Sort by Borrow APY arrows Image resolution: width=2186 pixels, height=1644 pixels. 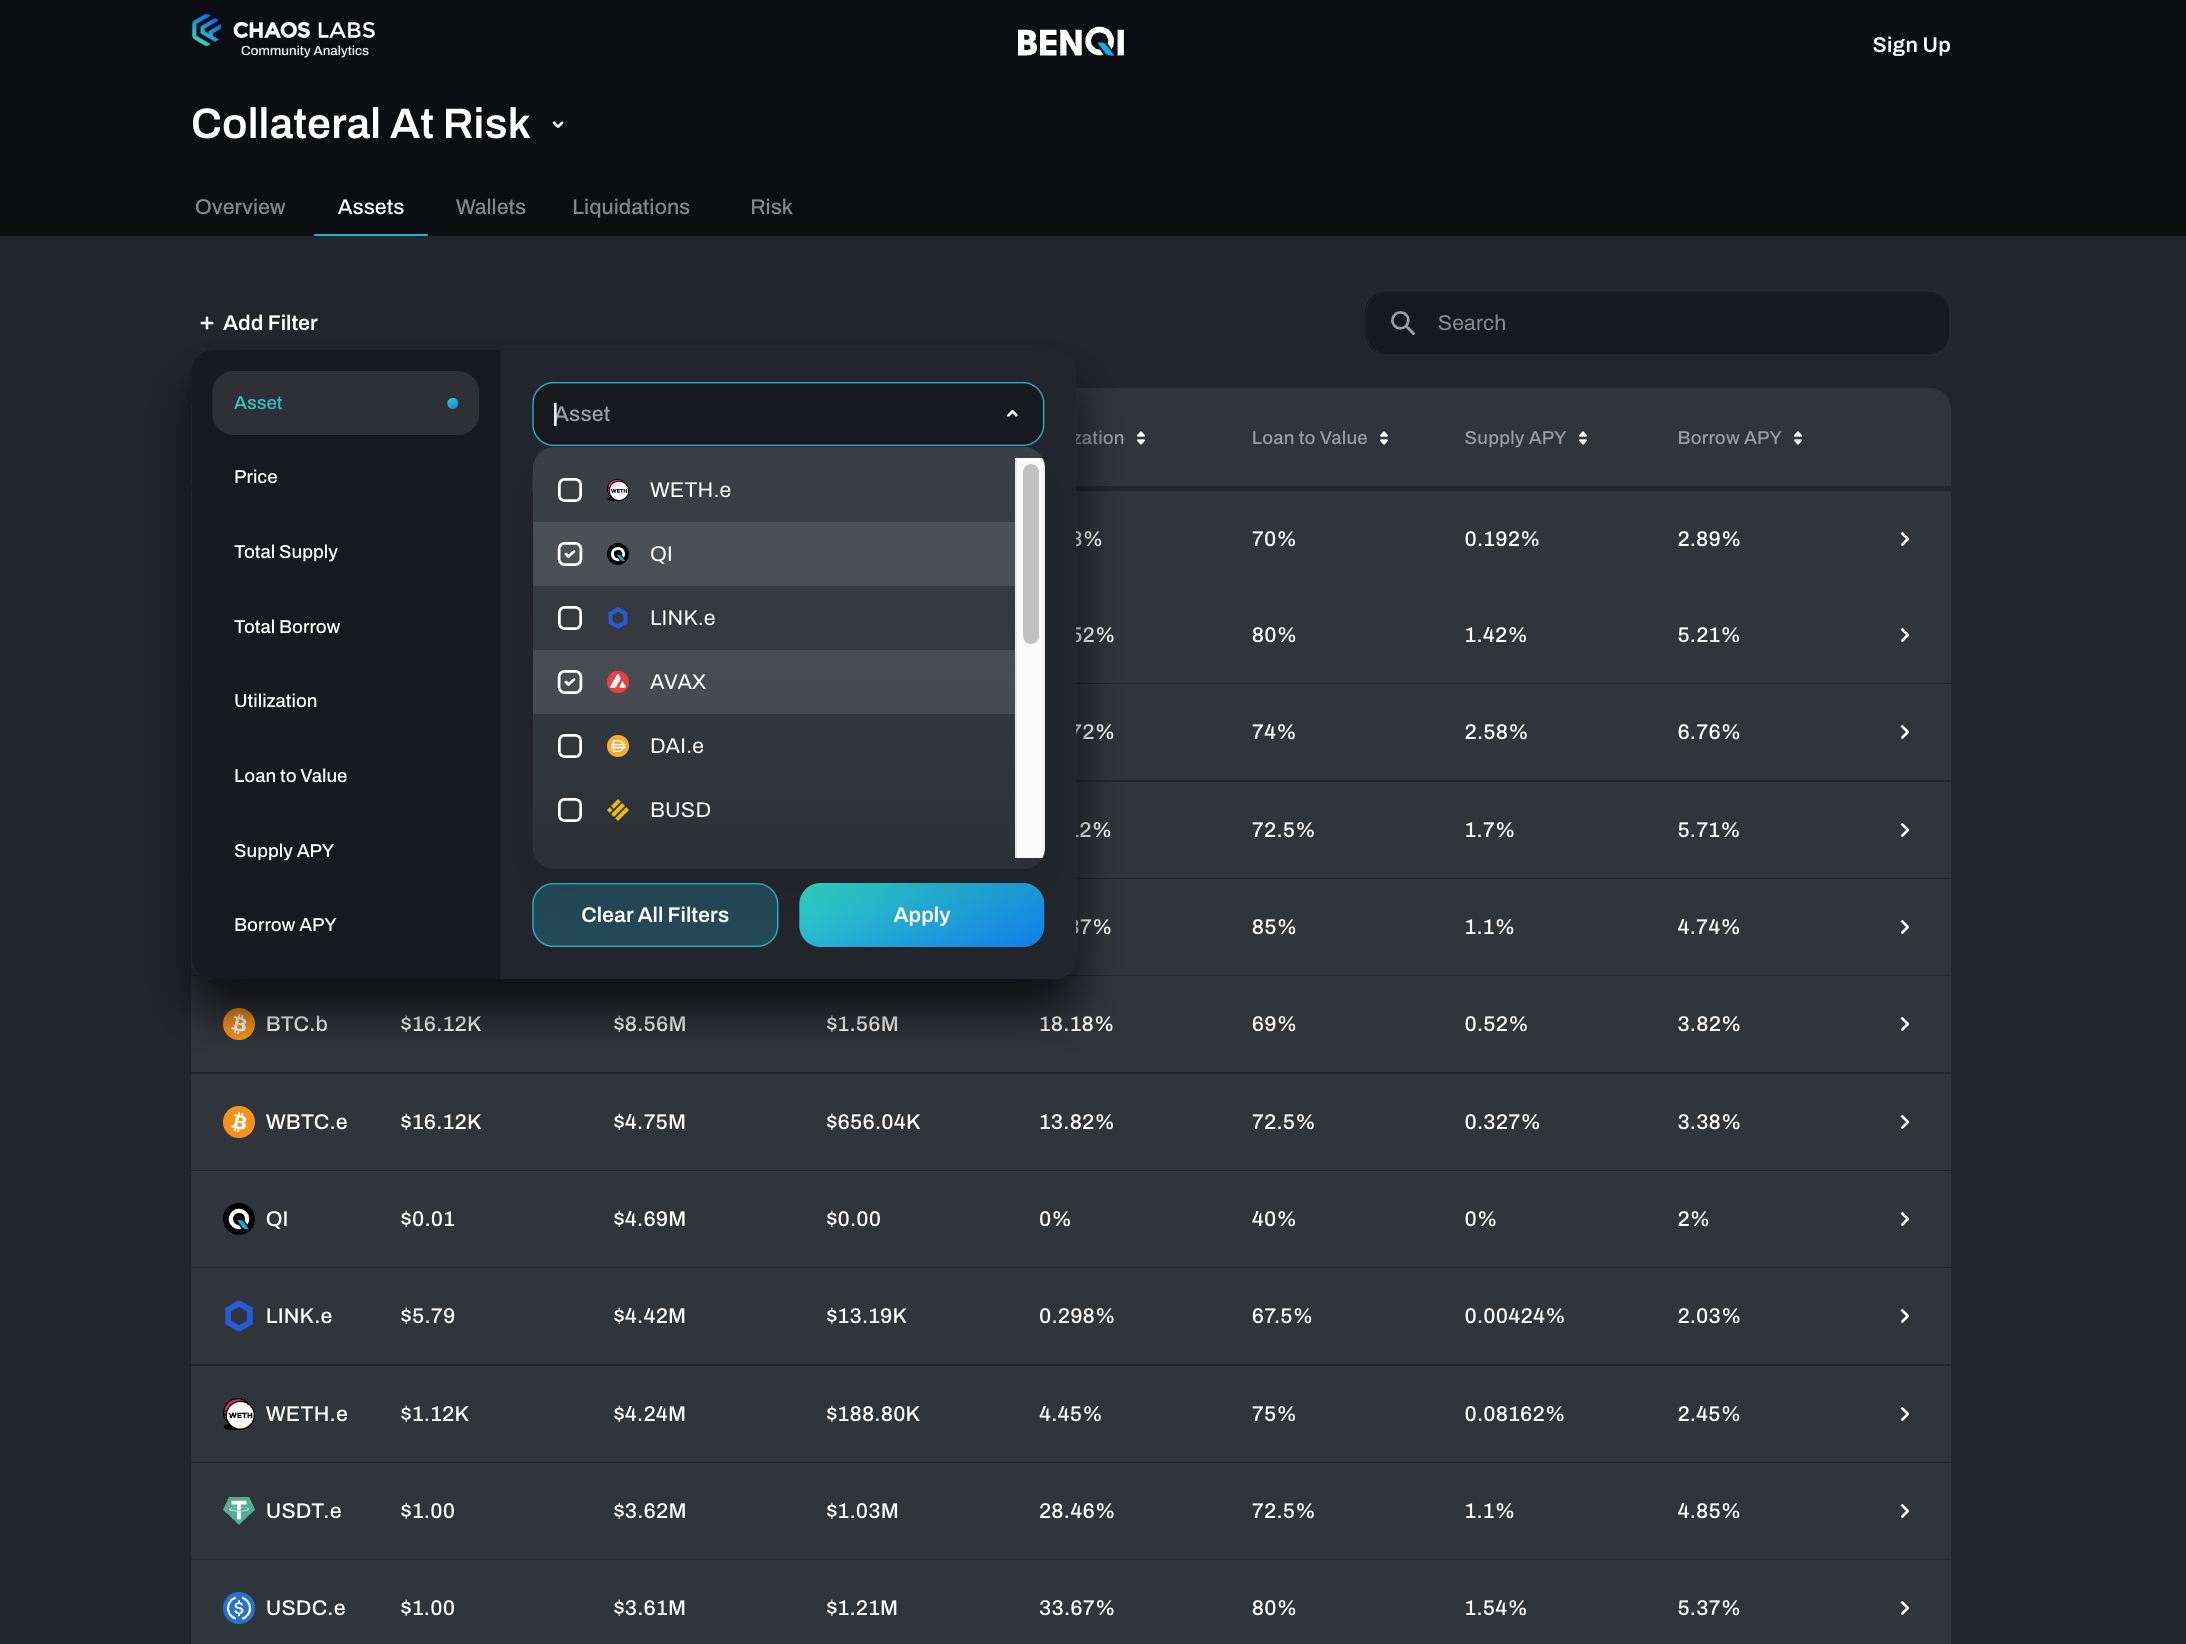point(1798,438)
